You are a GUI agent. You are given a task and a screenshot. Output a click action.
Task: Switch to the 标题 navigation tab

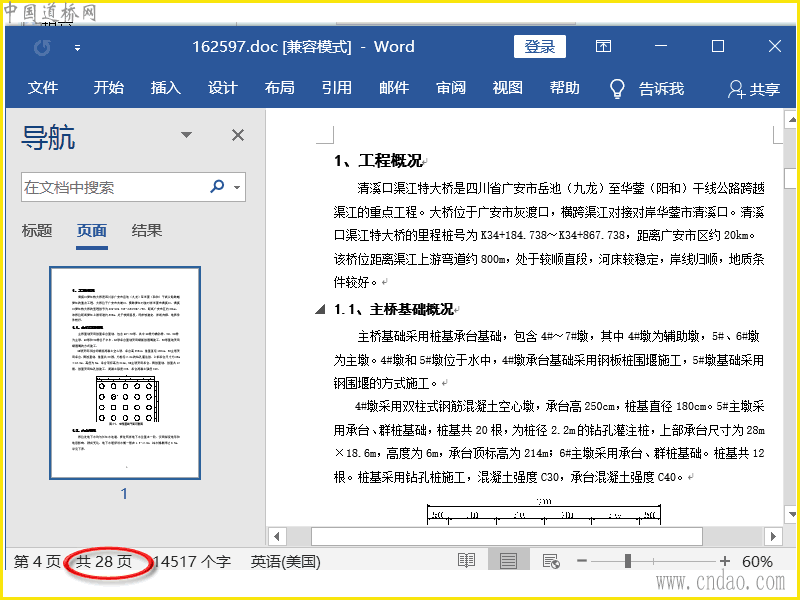click(37, 231)
